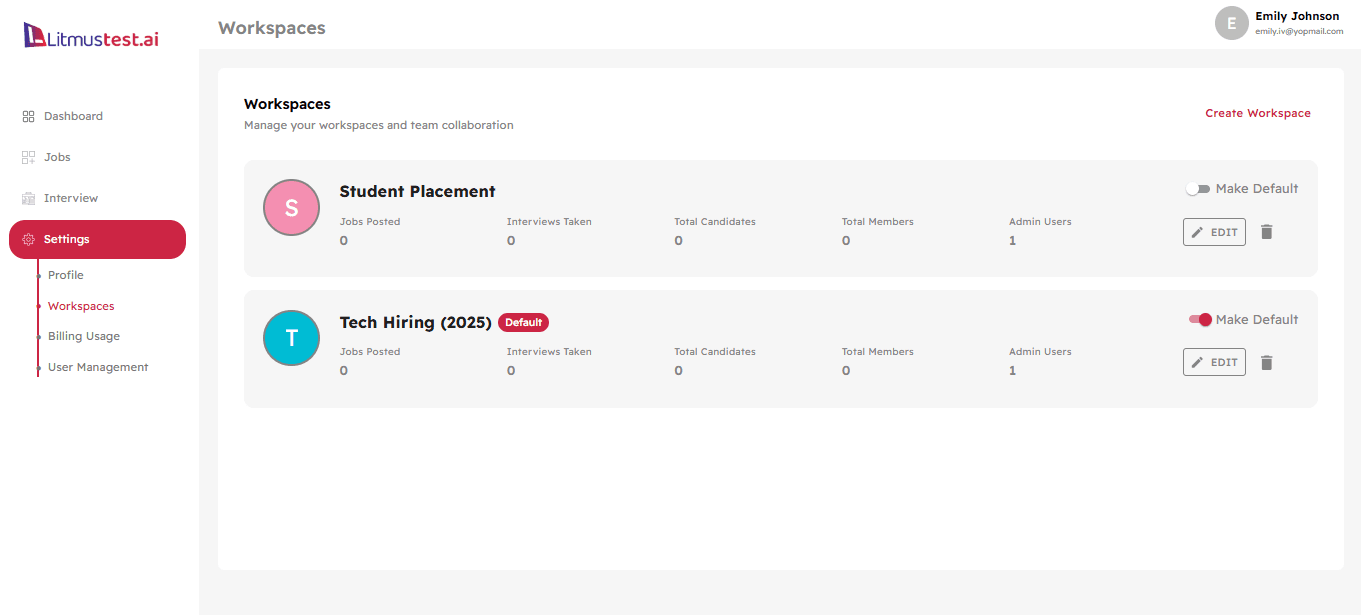Open the User Management section
This screenshot has height=615, width=1361.
(x=97, y=366)
